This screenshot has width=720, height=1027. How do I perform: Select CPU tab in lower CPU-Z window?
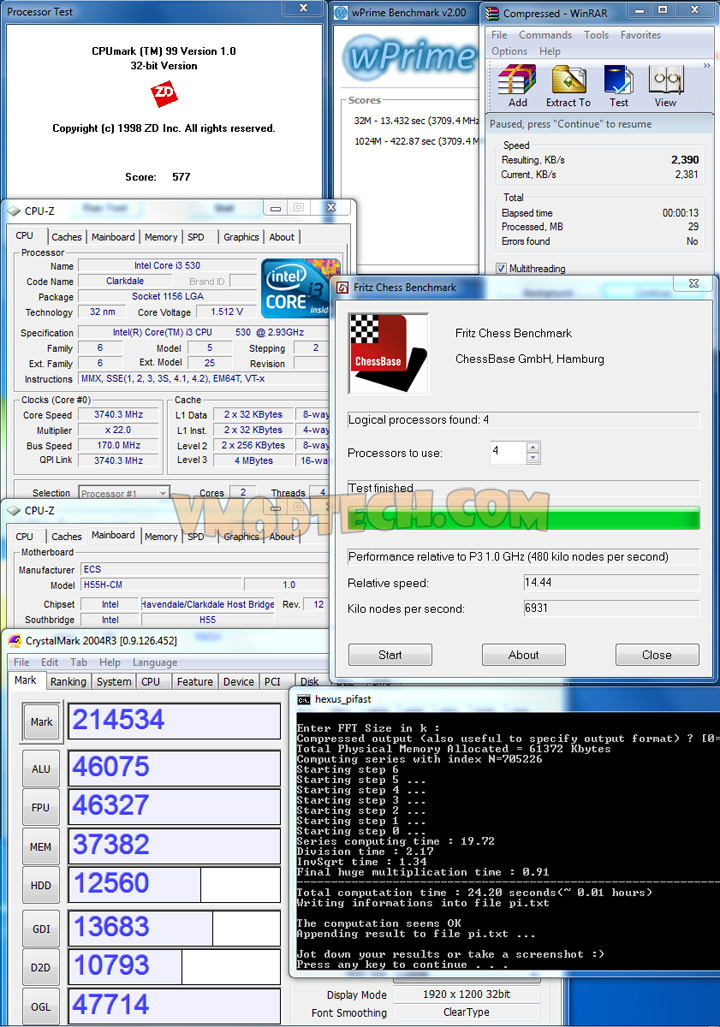(x=24, y=536)
